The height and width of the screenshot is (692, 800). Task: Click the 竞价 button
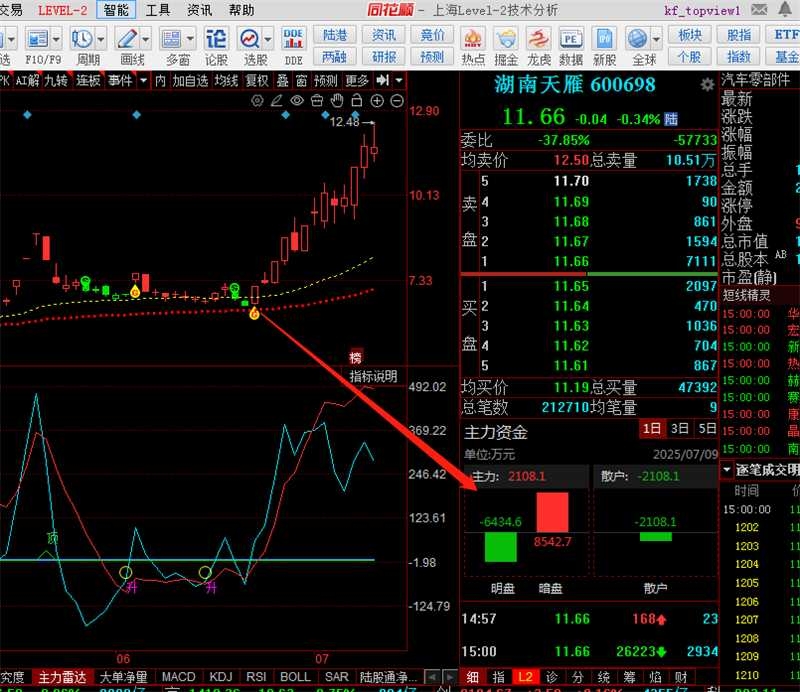click(x=433, y=35)
